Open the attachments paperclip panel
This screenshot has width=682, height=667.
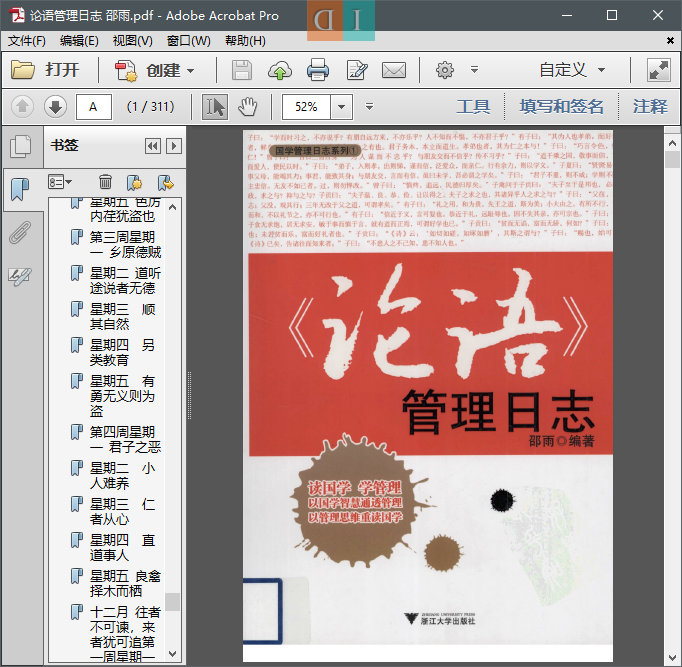pyautogui.click(x=20, y=233)
